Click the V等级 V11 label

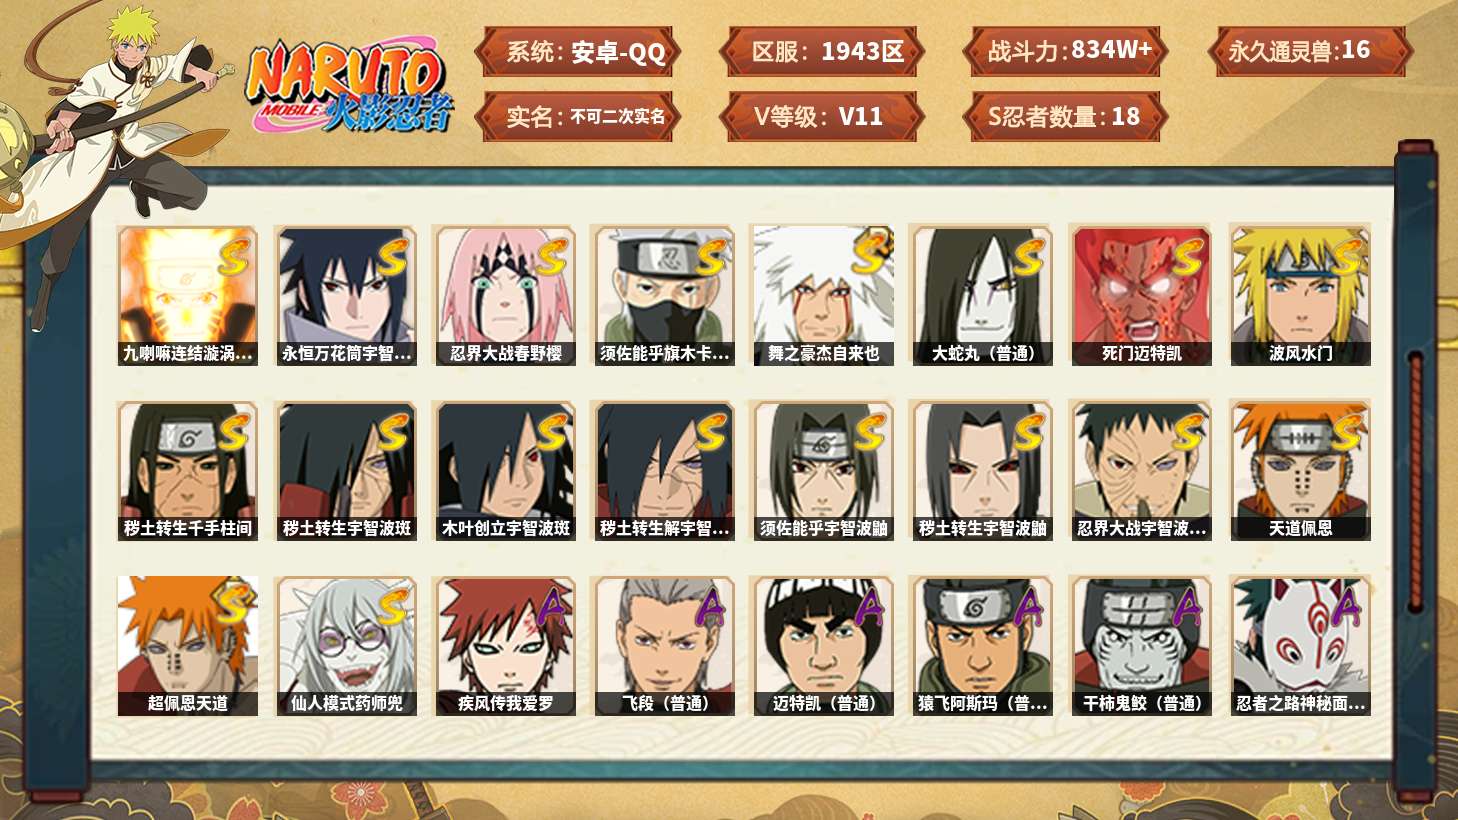pos(822,117)
